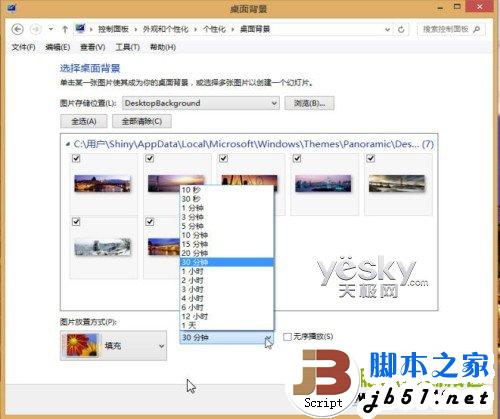Viewport: 500px width, 419px height.
Task: Uncheck the fourth wallpaper checkbox (blue skyline)
Action: point(297,158)
